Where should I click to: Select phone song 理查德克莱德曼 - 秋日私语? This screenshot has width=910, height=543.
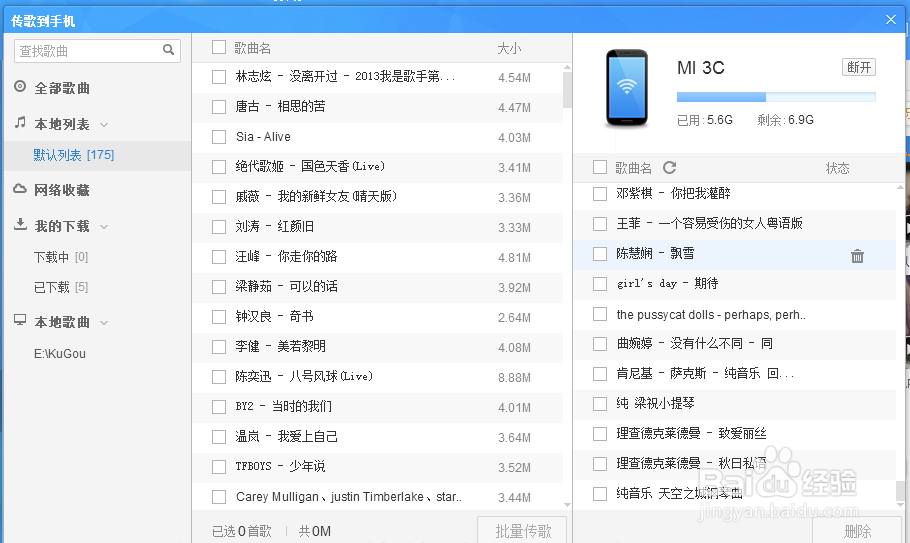tap(735, 464)
